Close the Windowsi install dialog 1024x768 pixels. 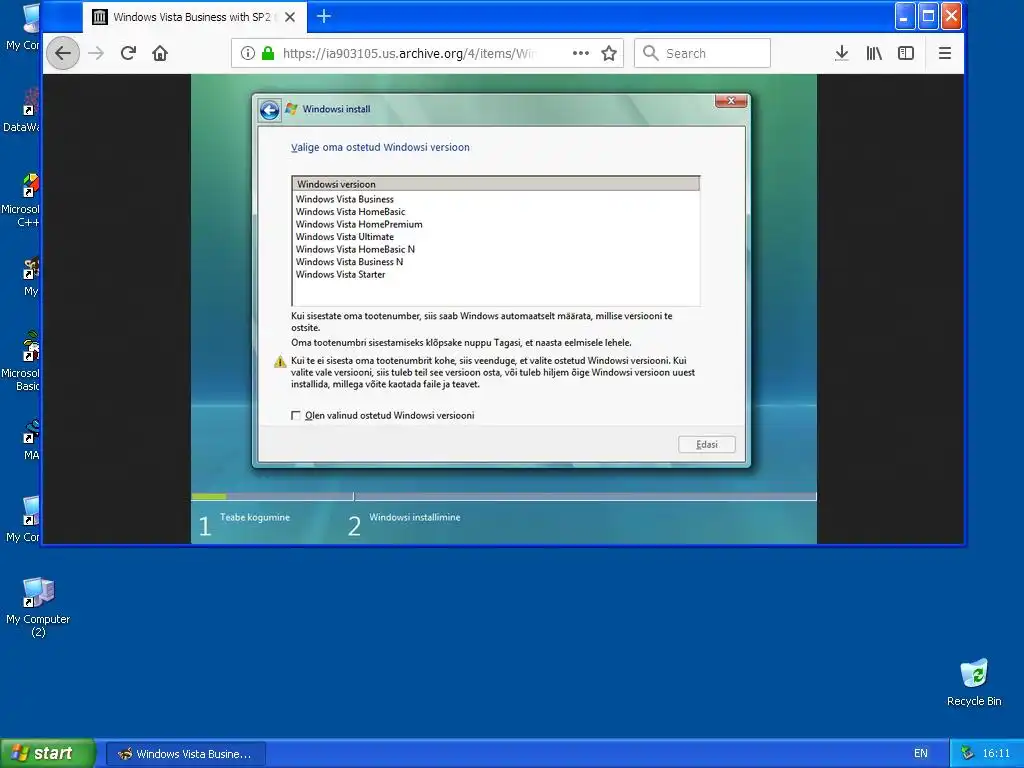tap(731, 101)
